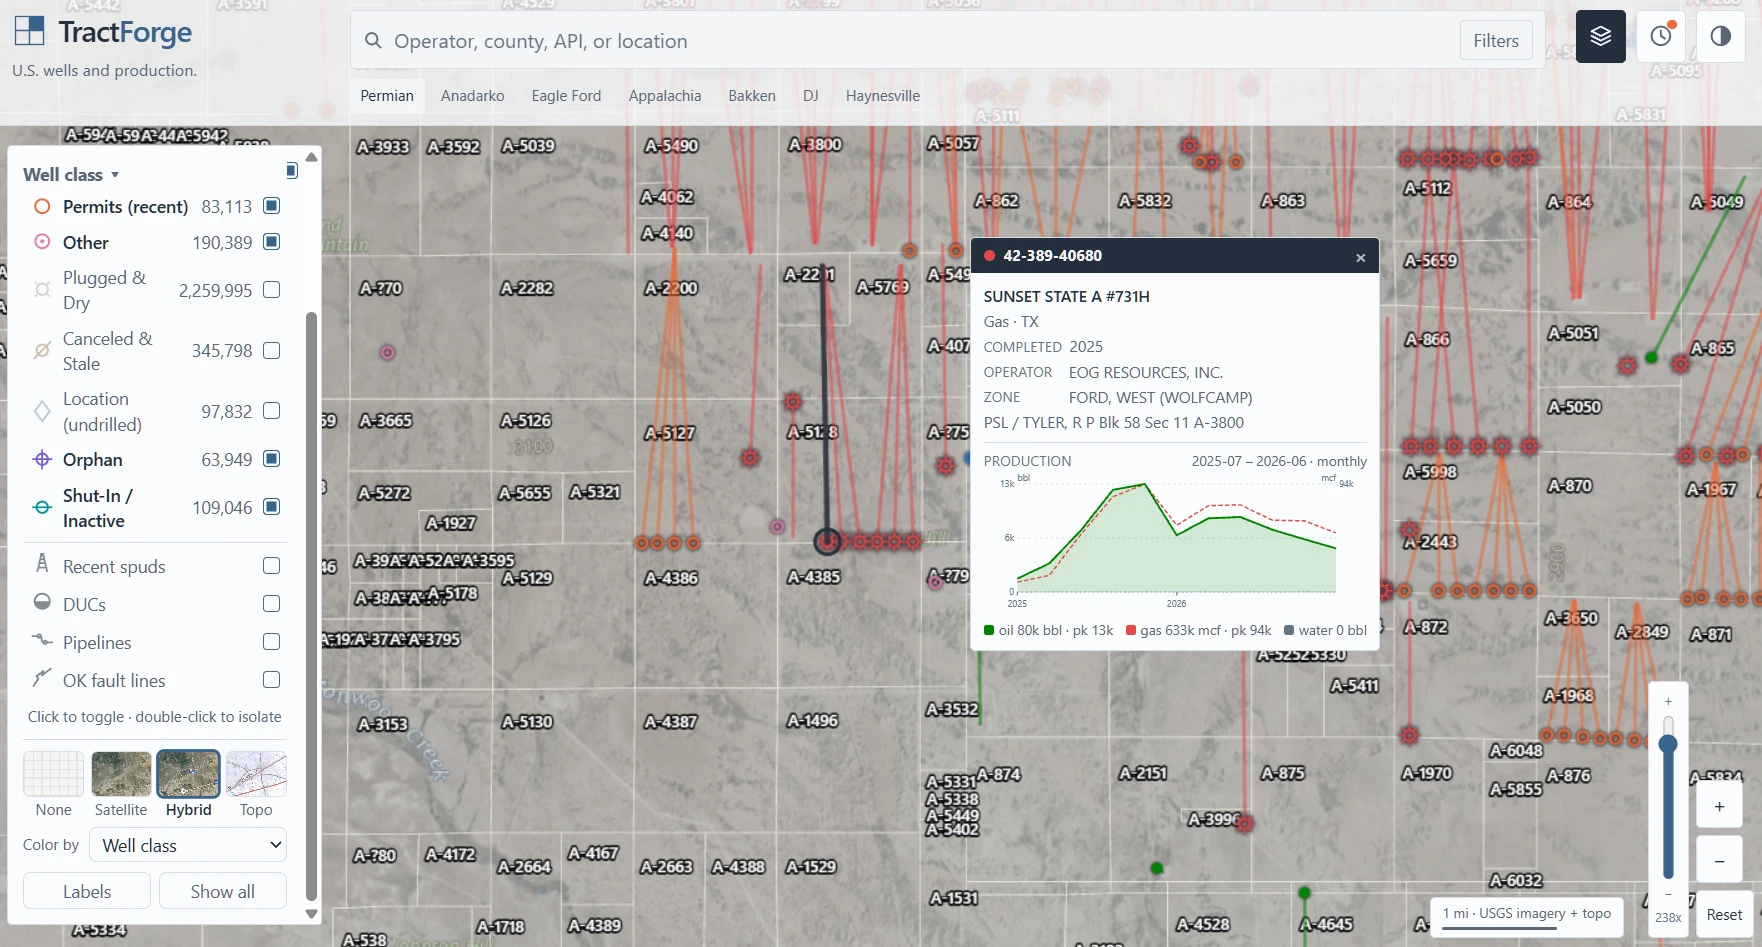Screen dimensions: 1762x947
Task: Click the green well marker near A-865
Action: tap(1651, 357)
